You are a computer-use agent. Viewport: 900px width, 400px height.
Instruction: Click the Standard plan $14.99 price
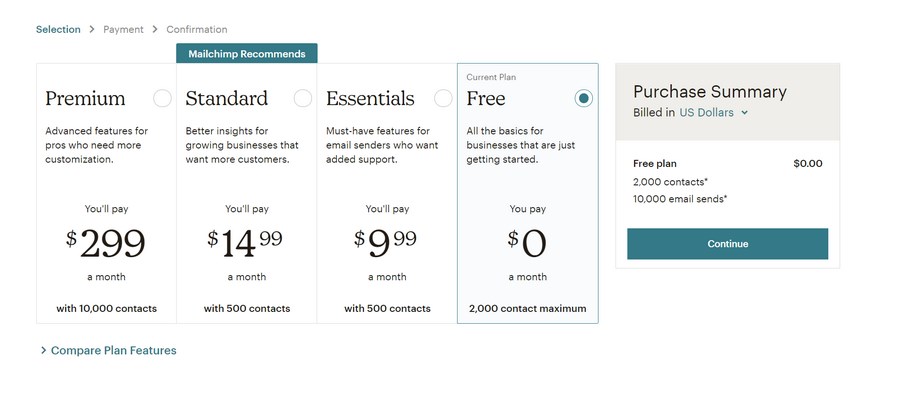(x=246, y=240)
